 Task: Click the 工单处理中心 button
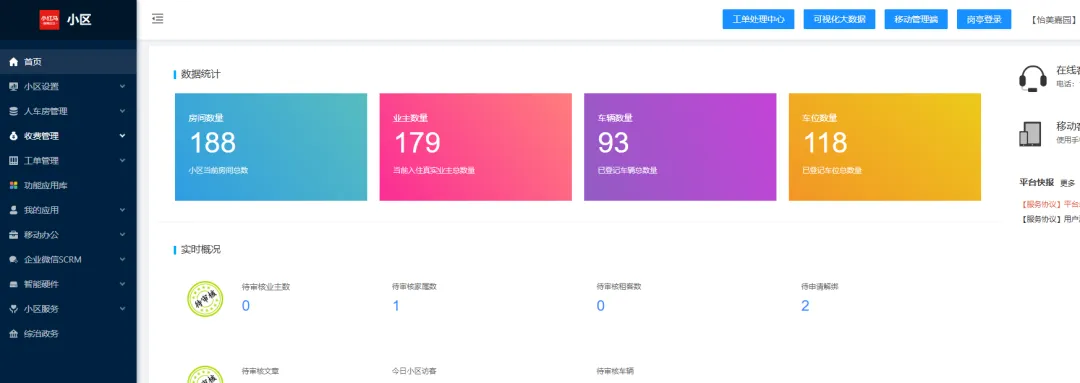pos(758,19)
